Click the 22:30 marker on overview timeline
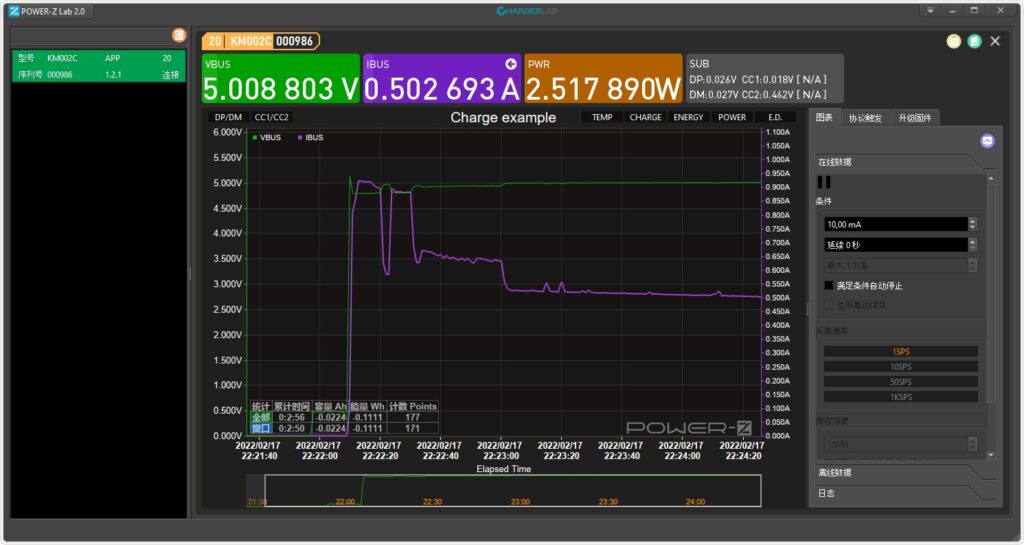 pyautogui.click(x=432, y=502)
